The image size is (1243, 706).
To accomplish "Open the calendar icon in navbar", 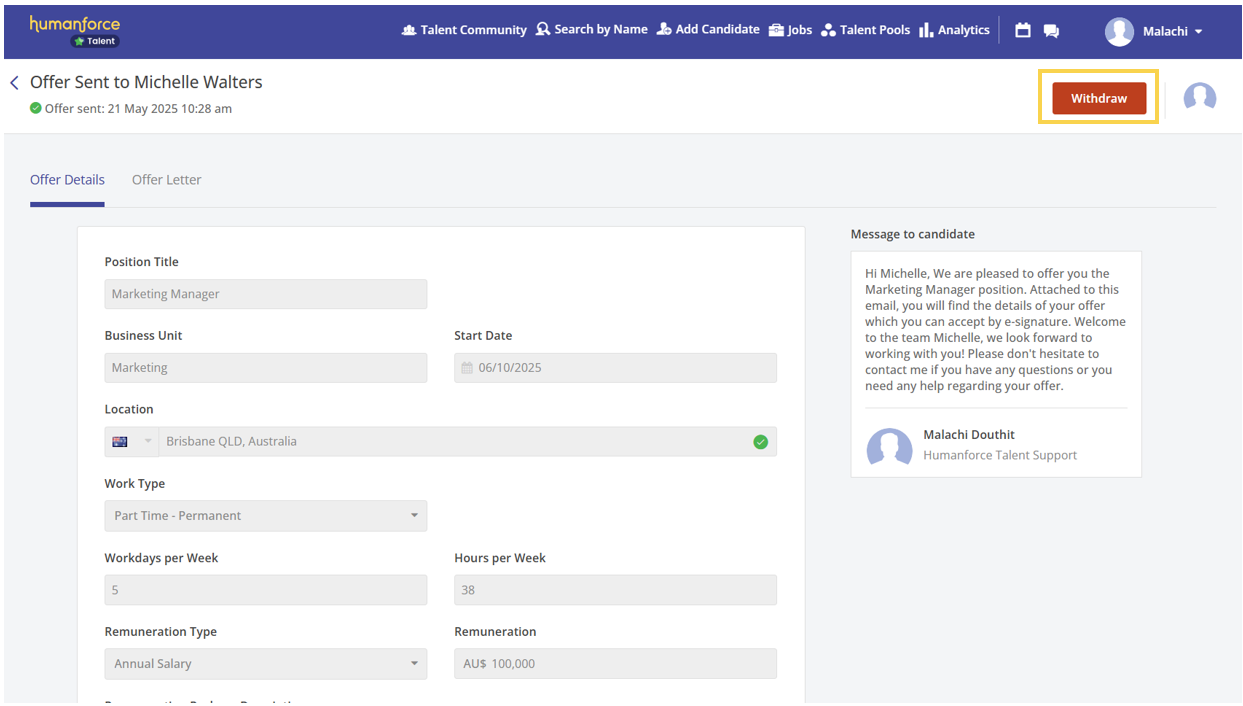I will click(x=1022, y=30).
